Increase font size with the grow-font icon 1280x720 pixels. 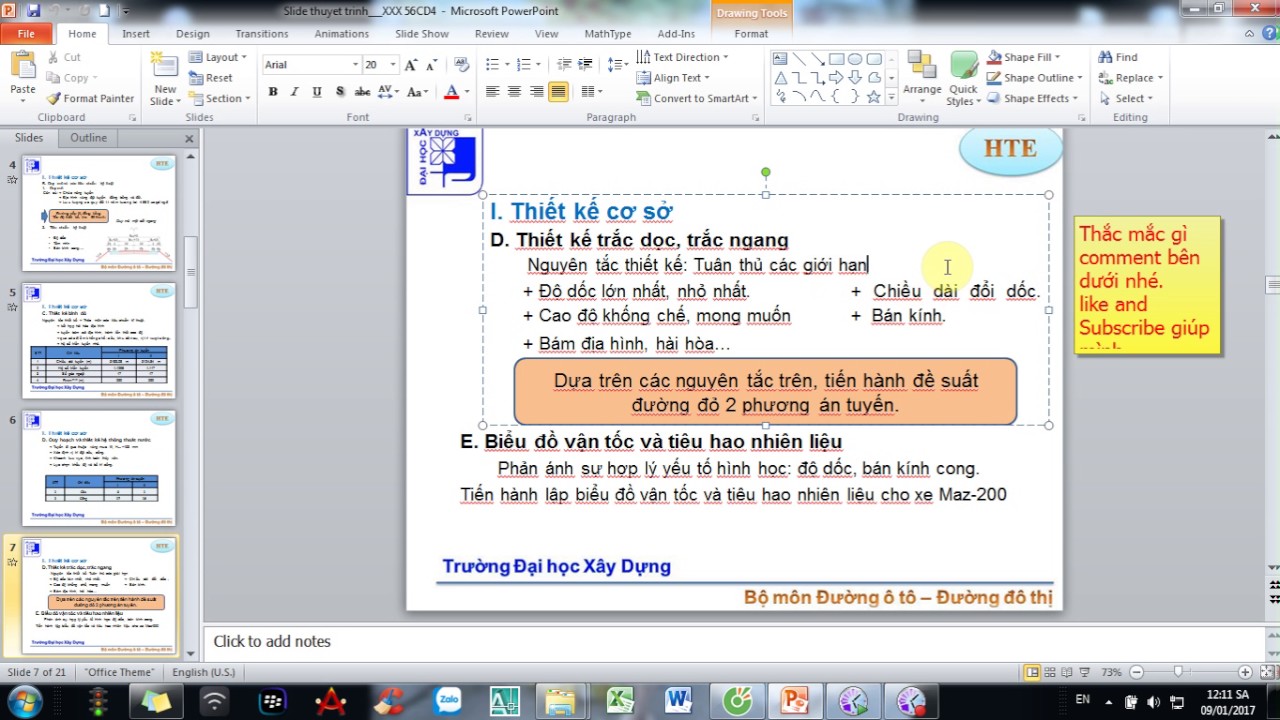(x=410, y=64)
